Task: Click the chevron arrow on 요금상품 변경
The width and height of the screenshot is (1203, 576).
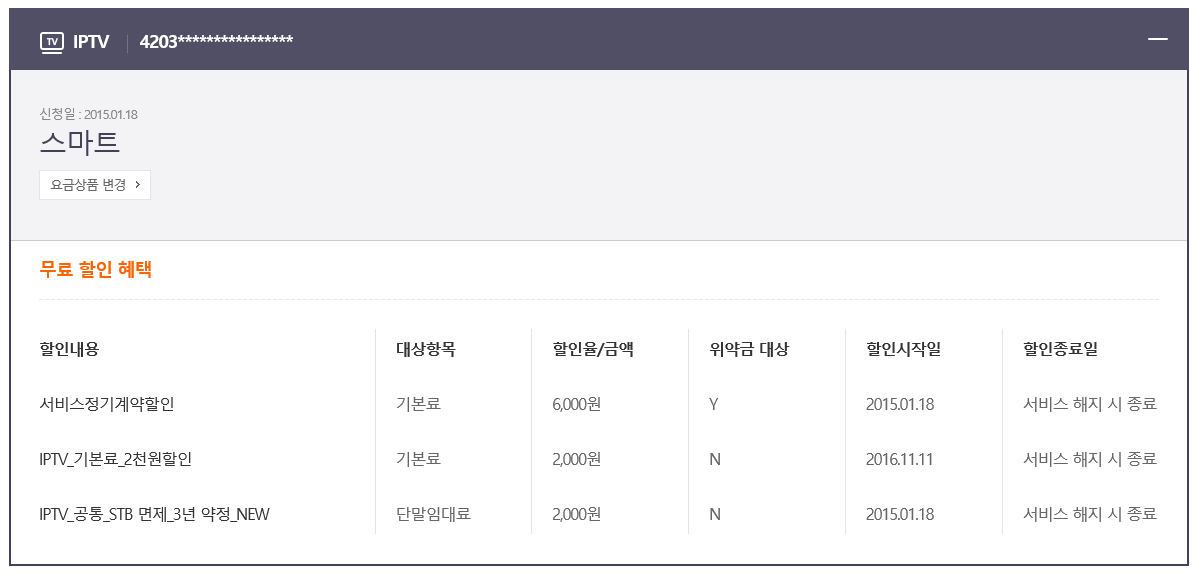Action: (137, 185)
